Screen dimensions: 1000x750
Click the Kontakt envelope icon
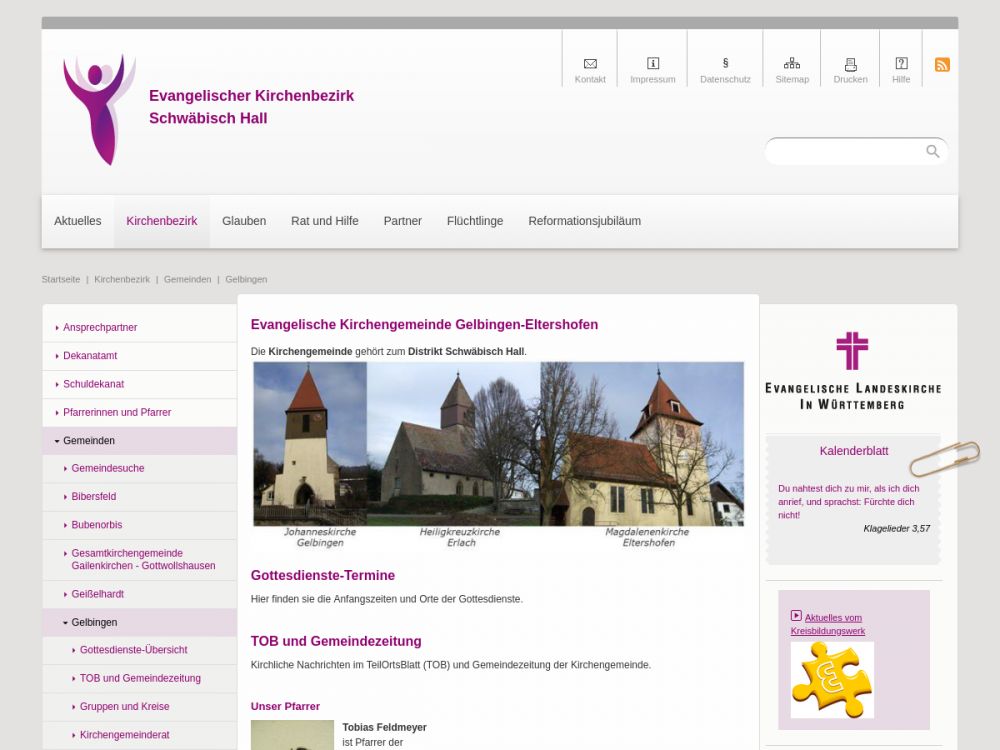[590, 64]
